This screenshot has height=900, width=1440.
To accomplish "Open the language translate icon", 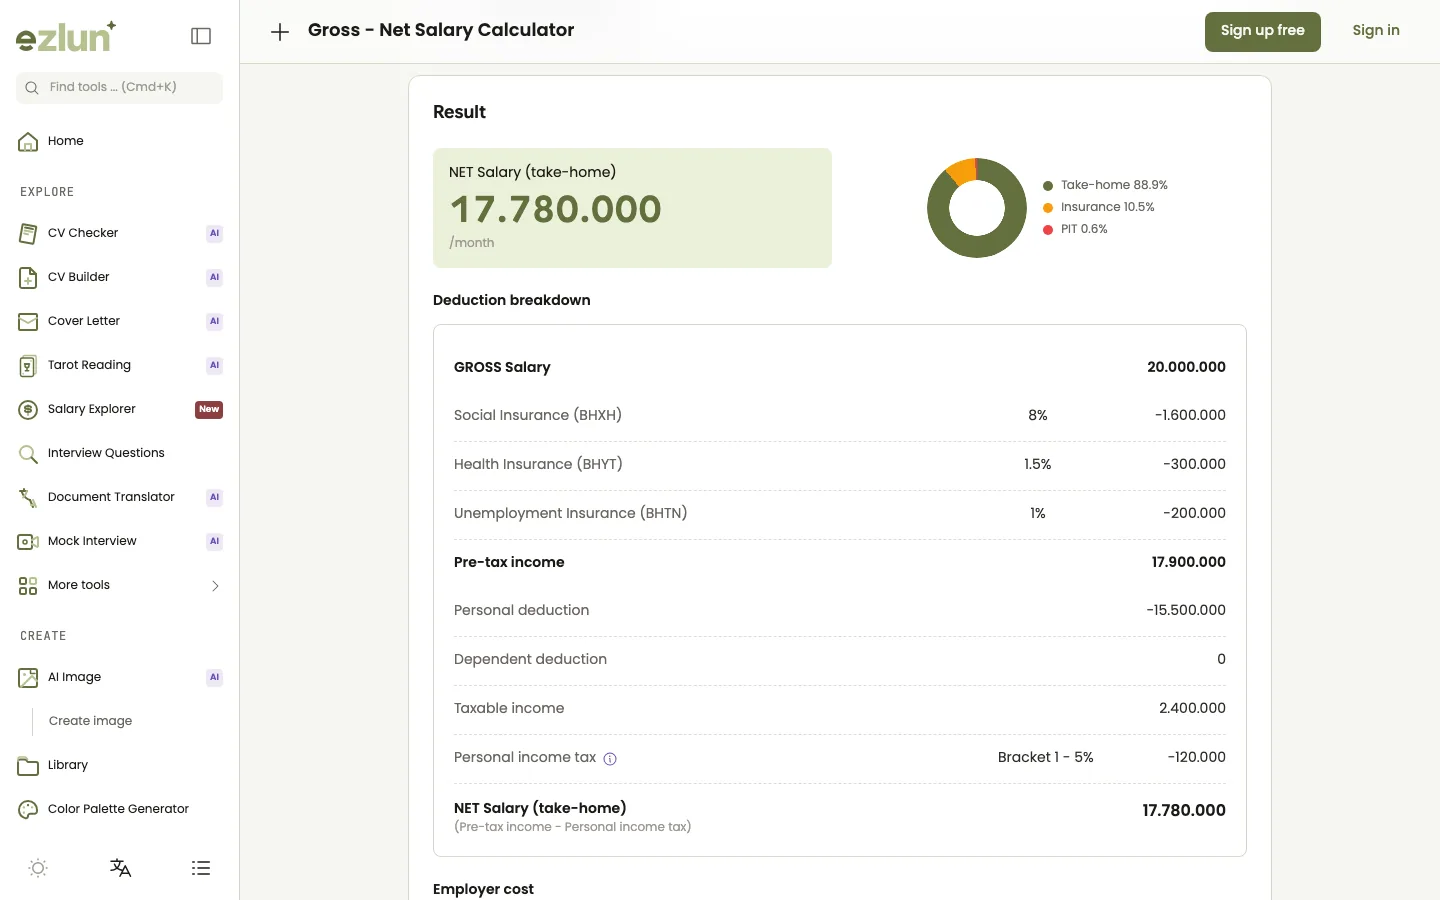I will point(120,868).
